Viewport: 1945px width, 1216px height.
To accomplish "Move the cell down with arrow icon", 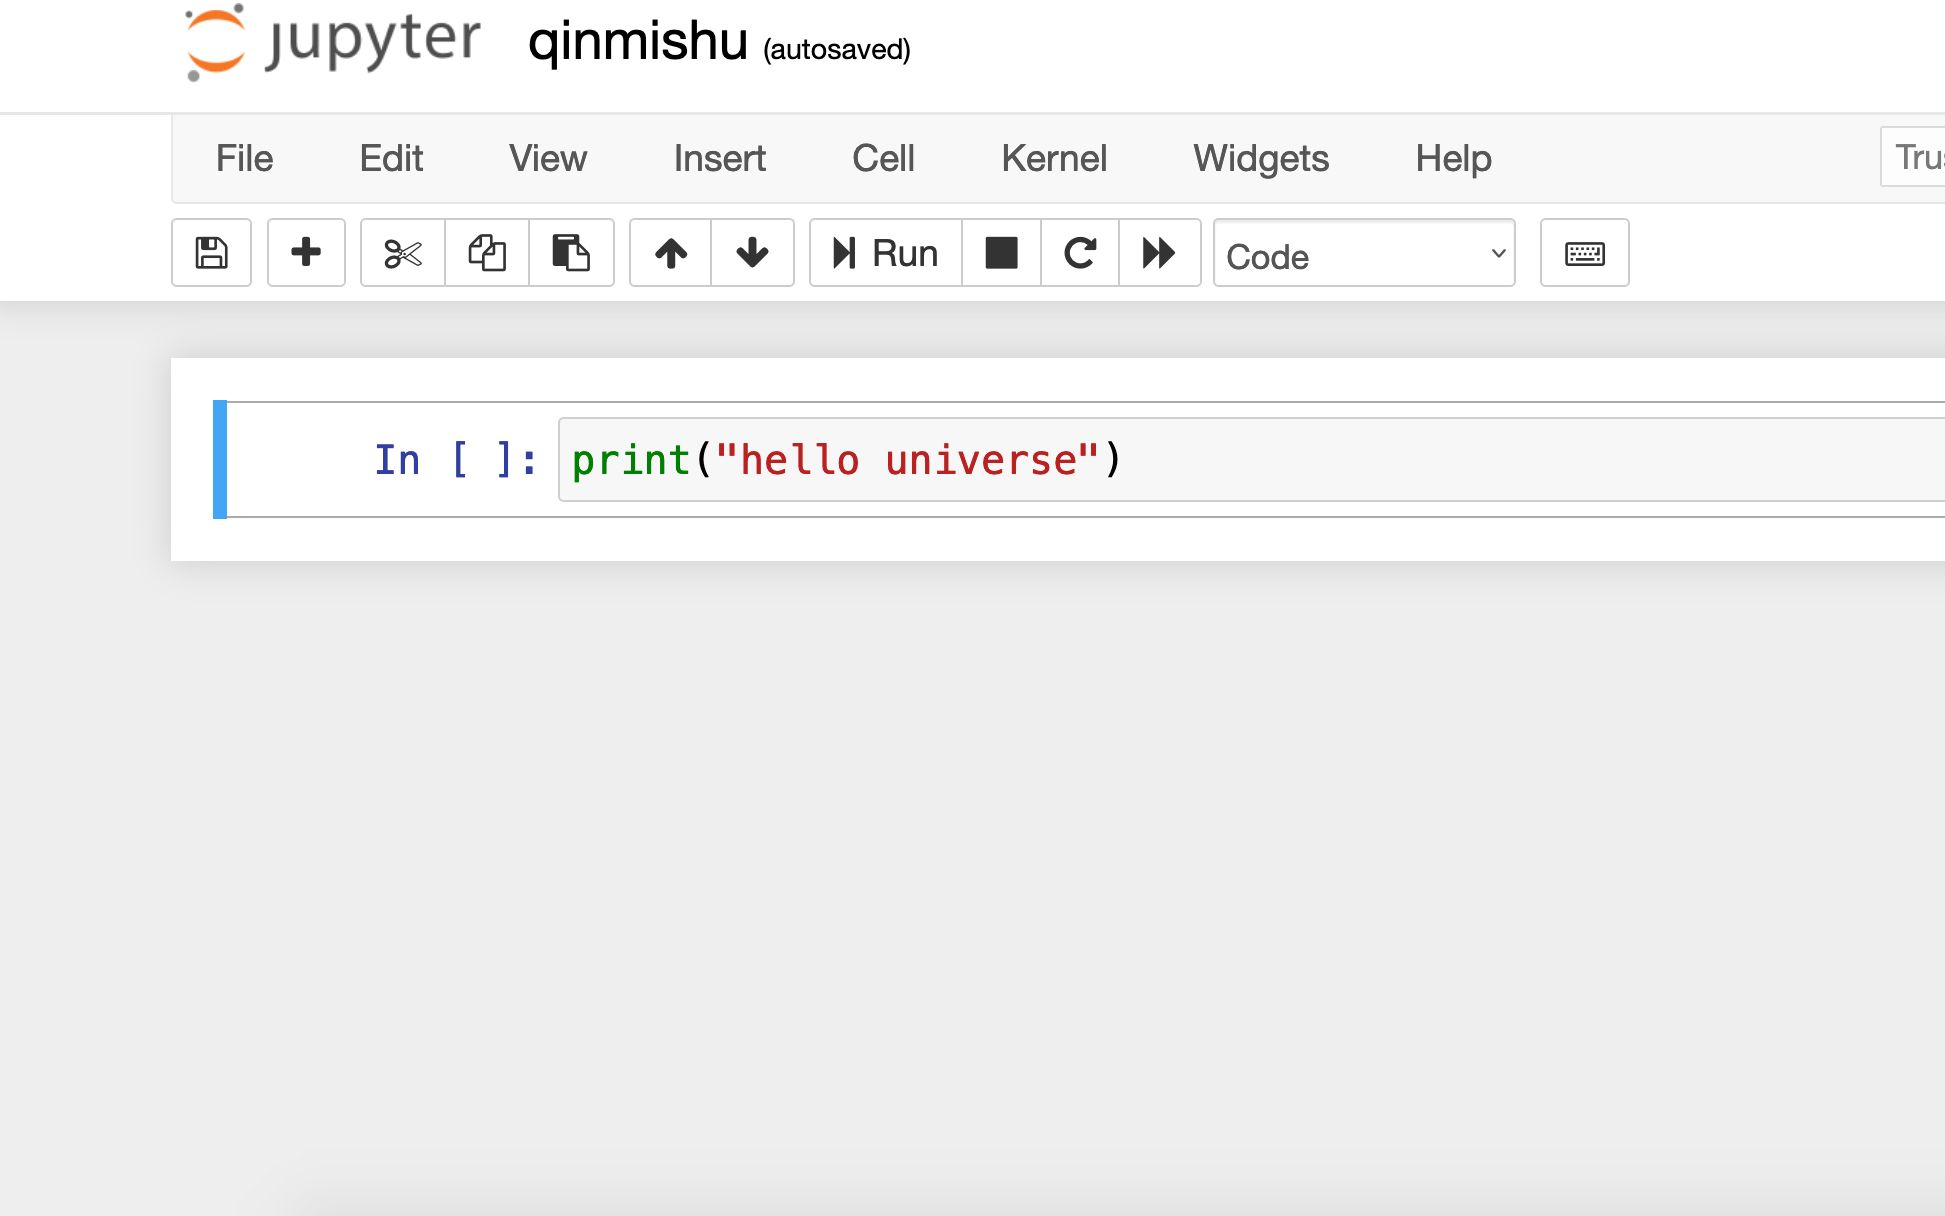I will click(751, 253).
